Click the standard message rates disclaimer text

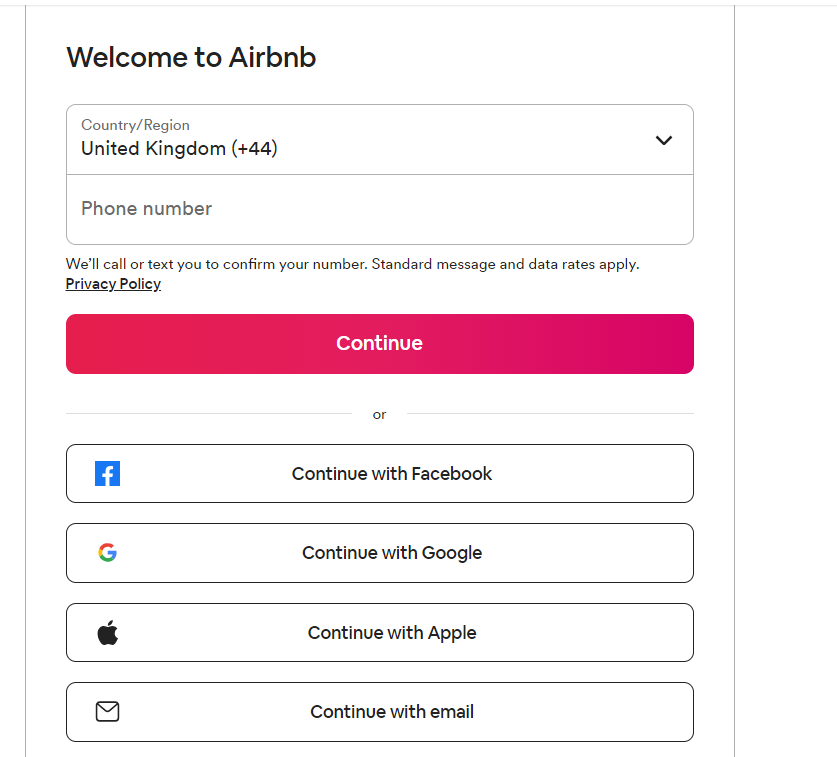[x=351, y=263]
